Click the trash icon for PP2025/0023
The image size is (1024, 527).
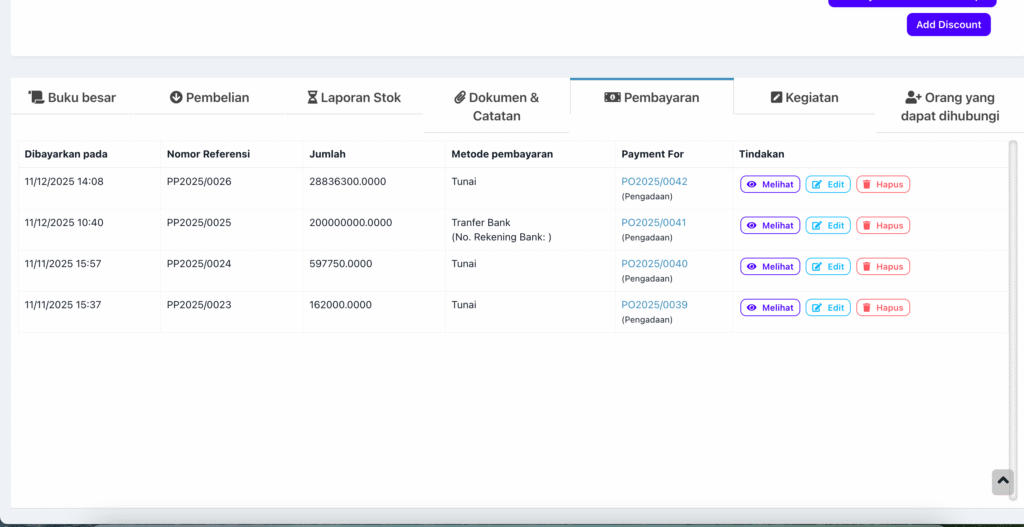point(867,308)
